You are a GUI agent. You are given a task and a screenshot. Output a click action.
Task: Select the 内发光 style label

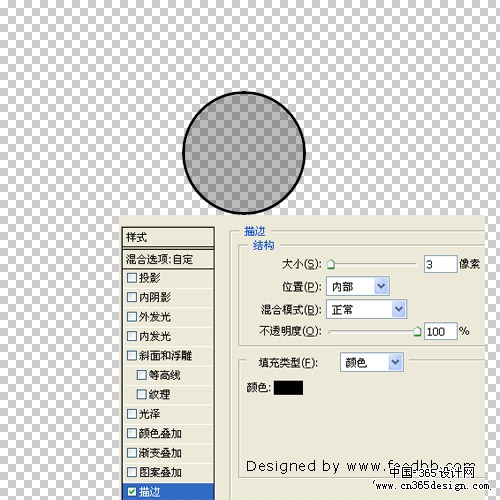(155, 336)
